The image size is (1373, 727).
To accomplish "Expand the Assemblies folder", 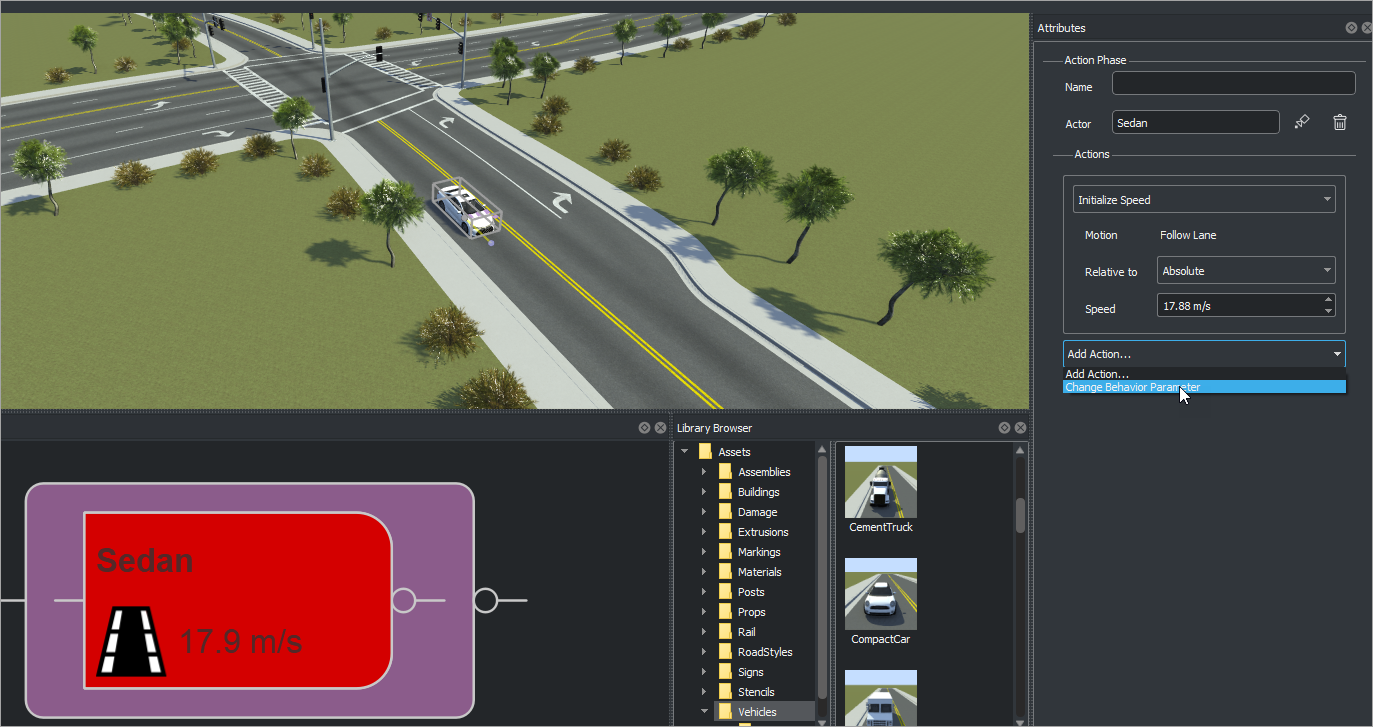I will (x=704, y=471).
